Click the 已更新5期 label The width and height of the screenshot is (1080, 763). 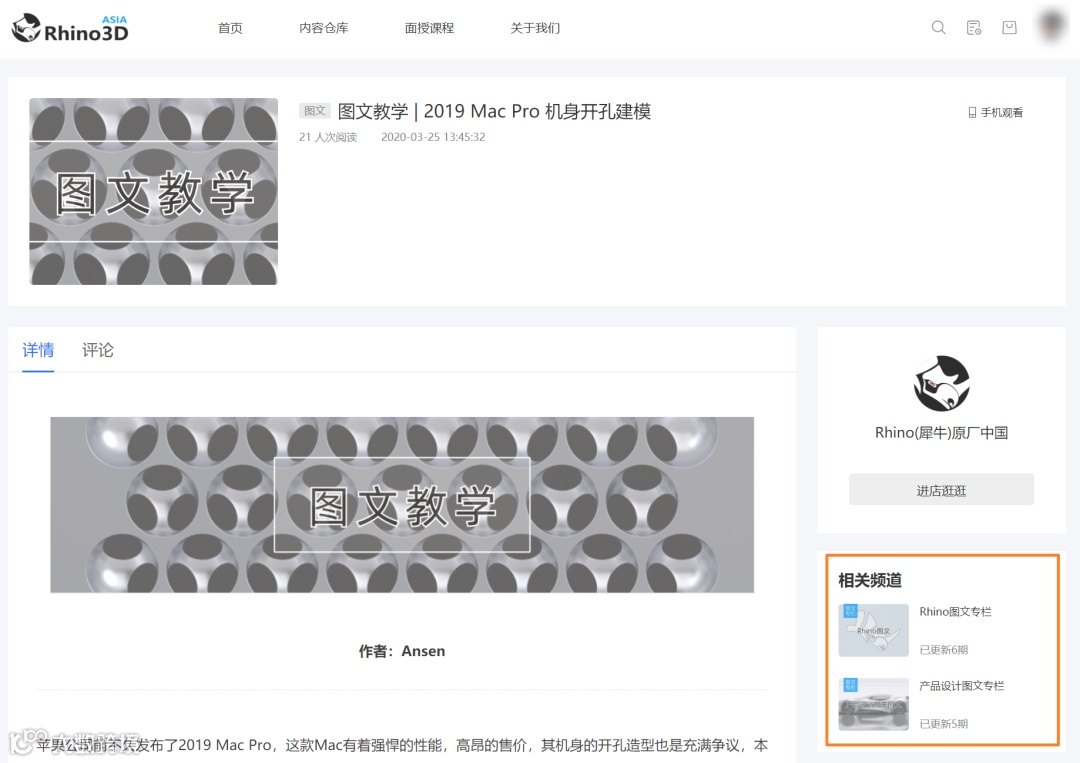944,724
